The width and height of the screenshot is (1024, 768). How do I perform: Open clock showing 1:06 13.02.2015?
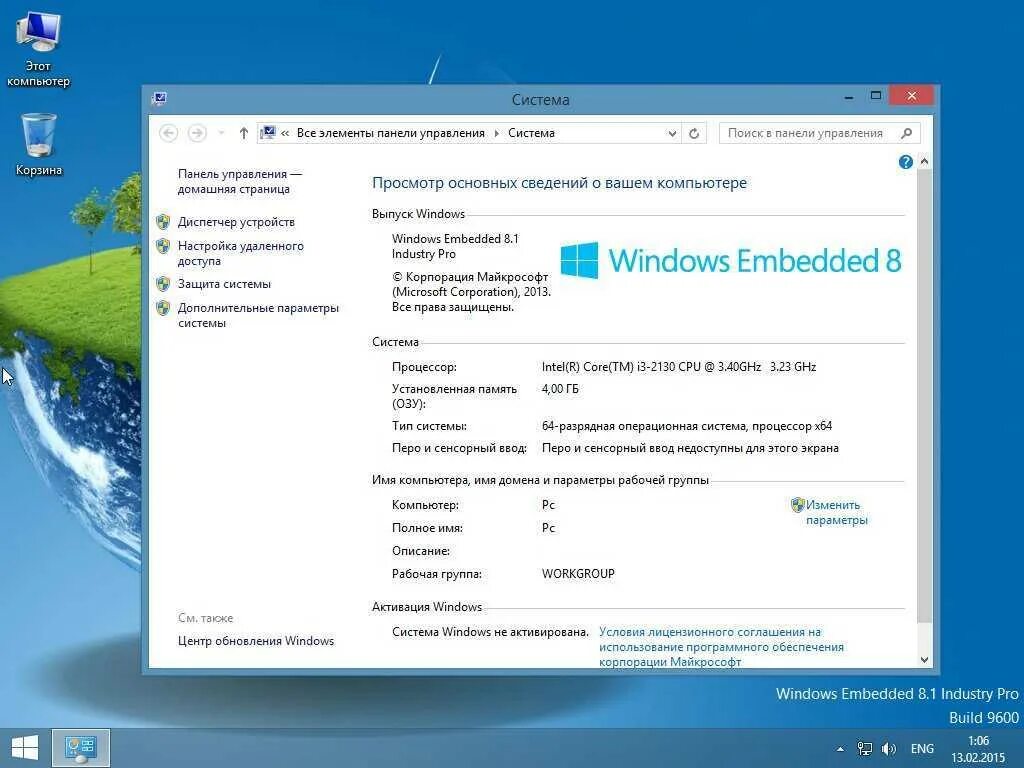click(978, 749)
